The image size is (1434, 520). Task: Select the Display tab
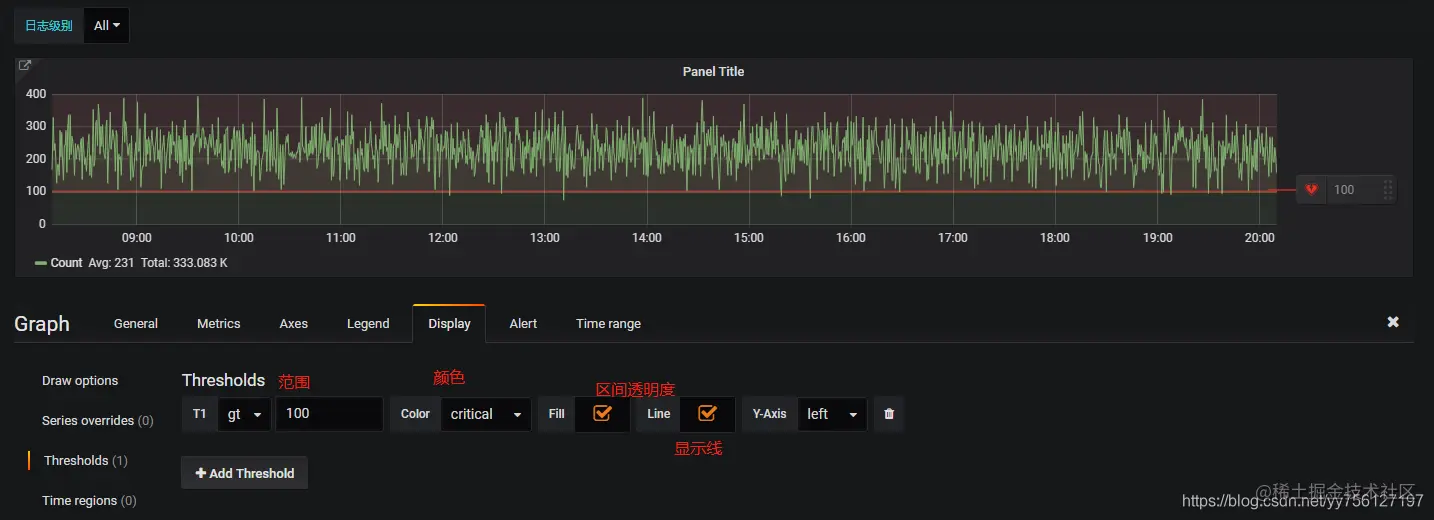pos(449,323)
